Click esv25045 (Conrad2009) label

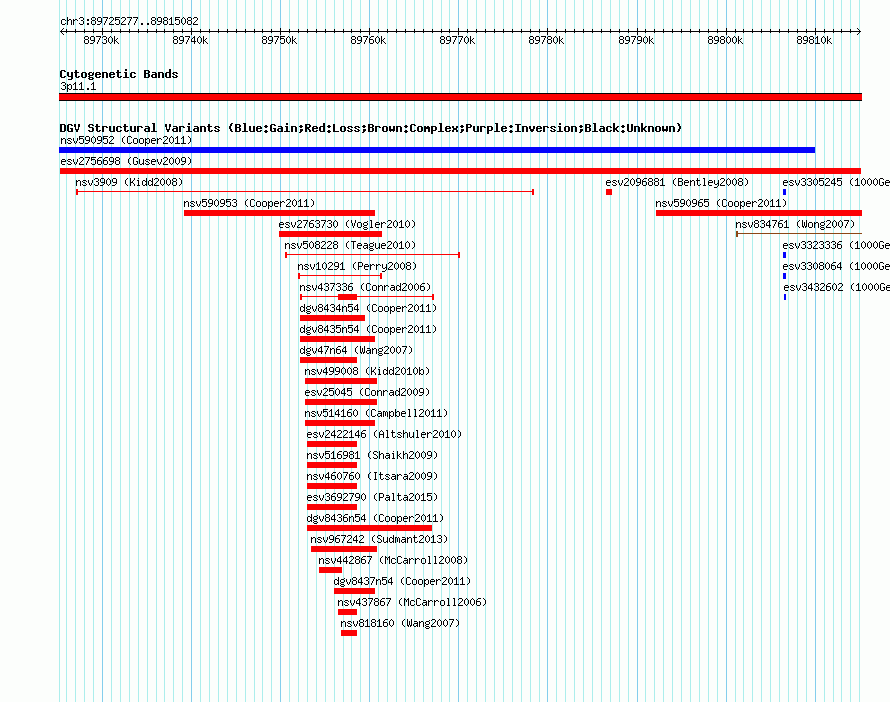[367, 392]
